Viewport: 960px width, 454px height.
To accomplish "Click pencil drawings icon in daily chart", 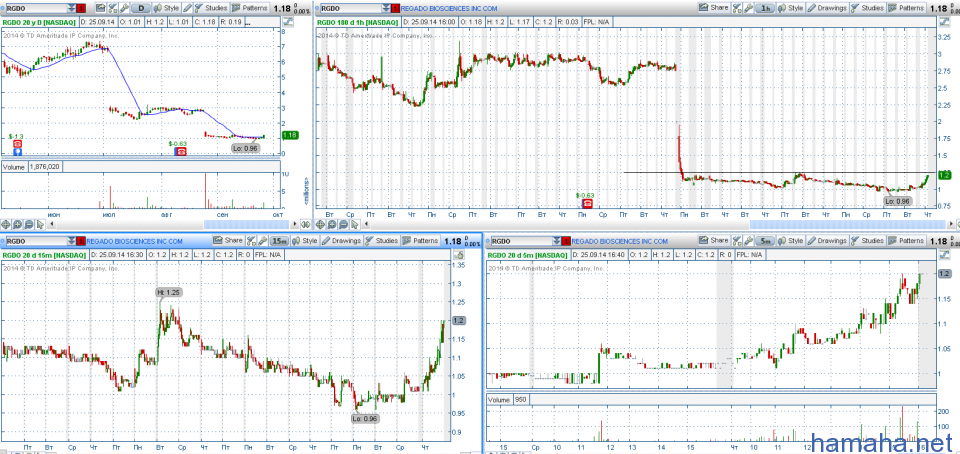I will point(187,8).
